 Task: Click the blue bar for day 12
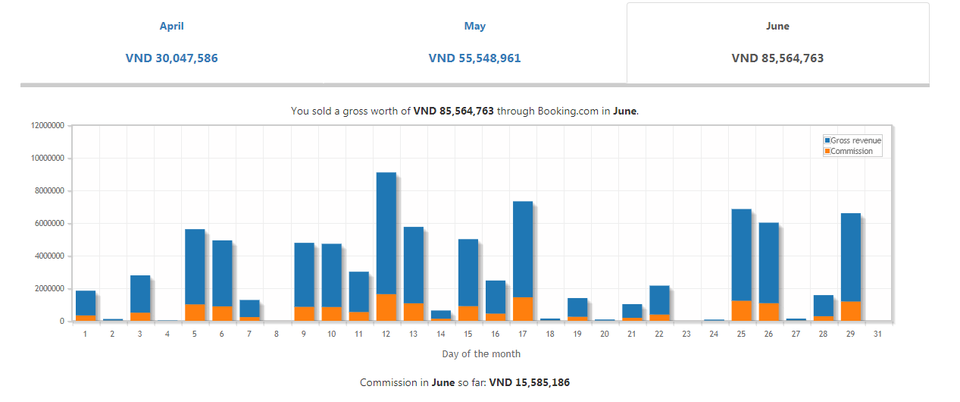[x=386, y=233]
